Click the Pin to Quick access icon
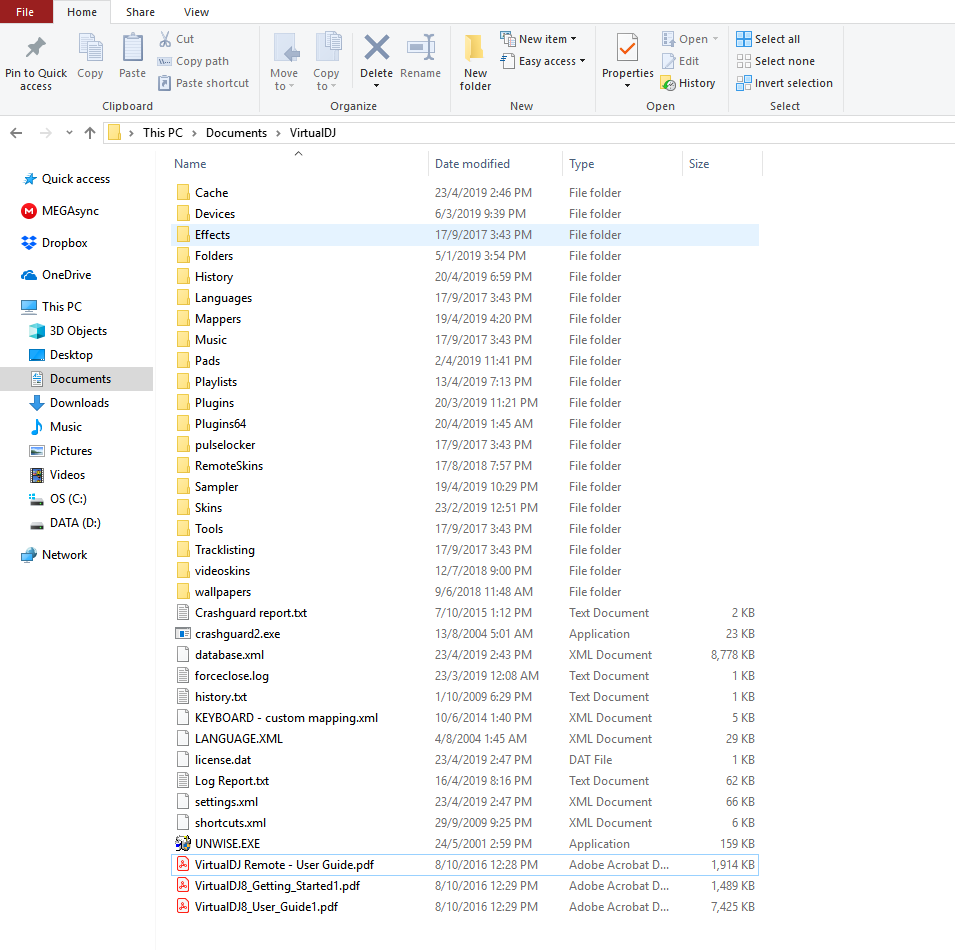Viewport: 955px width, 950px height. (36, 50)
